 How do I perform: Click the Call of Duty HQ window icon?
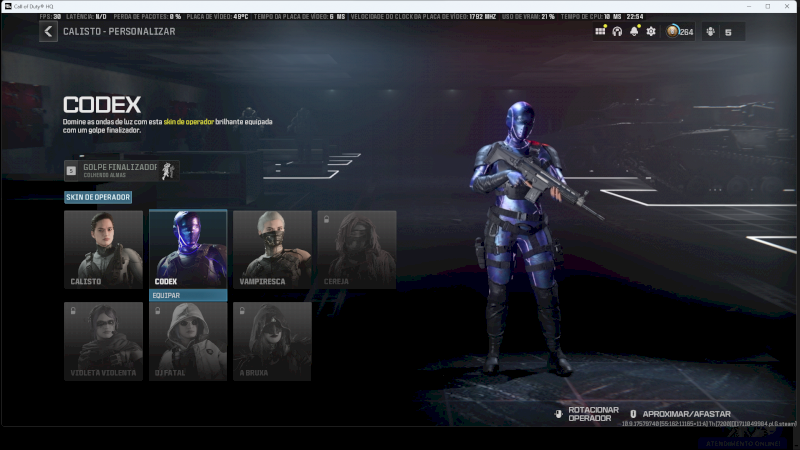point(8,6)
